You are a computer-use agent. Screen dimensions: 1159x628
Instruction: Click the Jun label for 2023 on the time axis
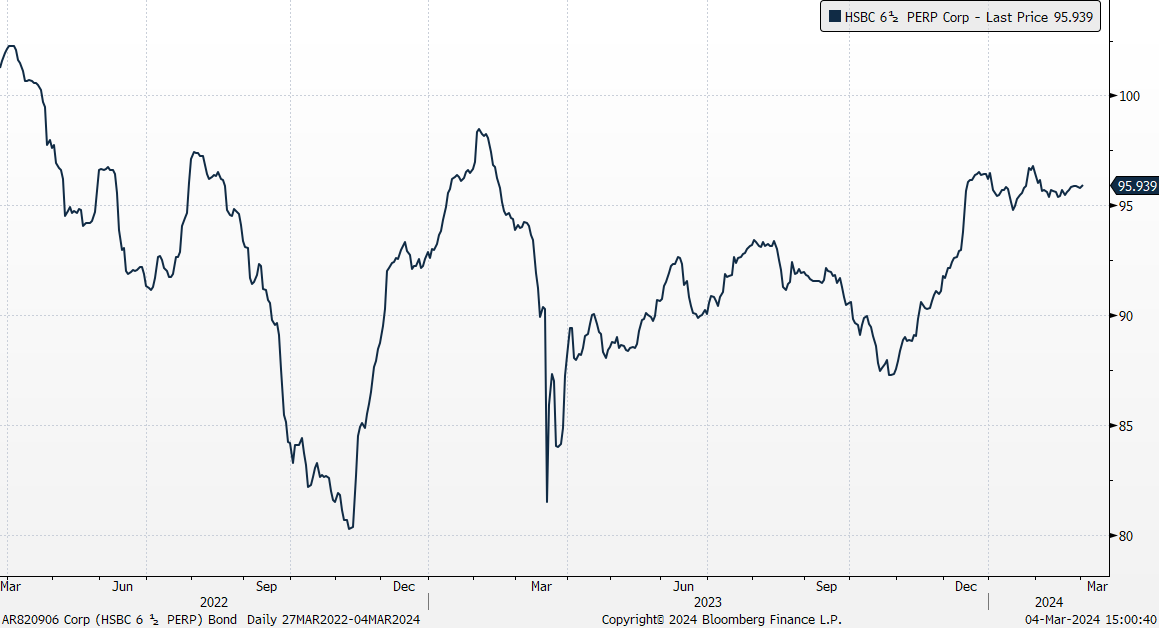[x=683, y=587]
